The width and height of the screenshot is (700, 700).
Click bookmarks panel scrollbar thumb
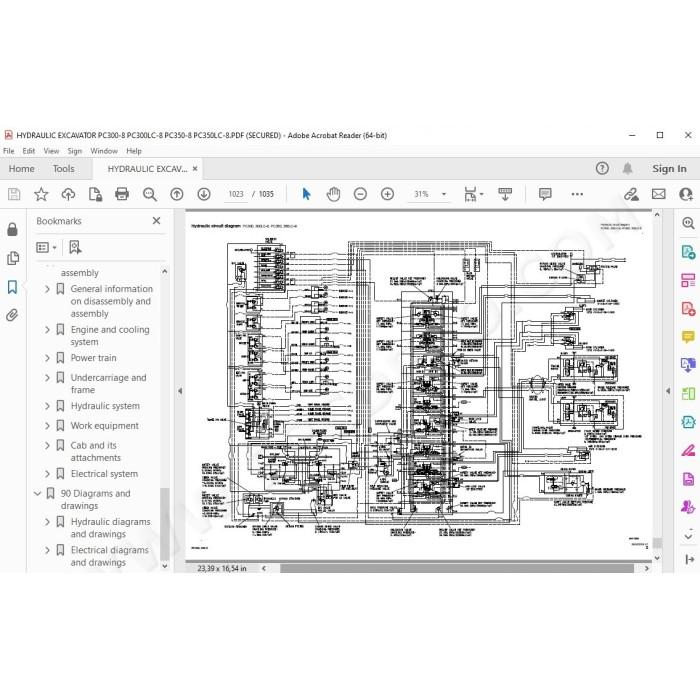[165, 523]
